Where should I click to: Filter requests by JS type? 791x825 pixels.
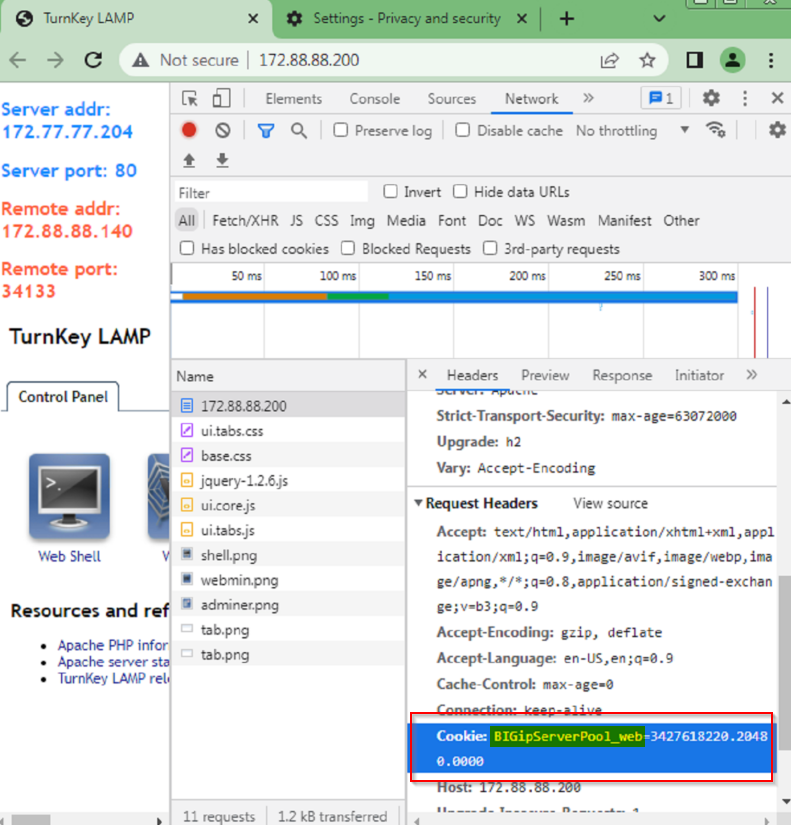[296, 220]
